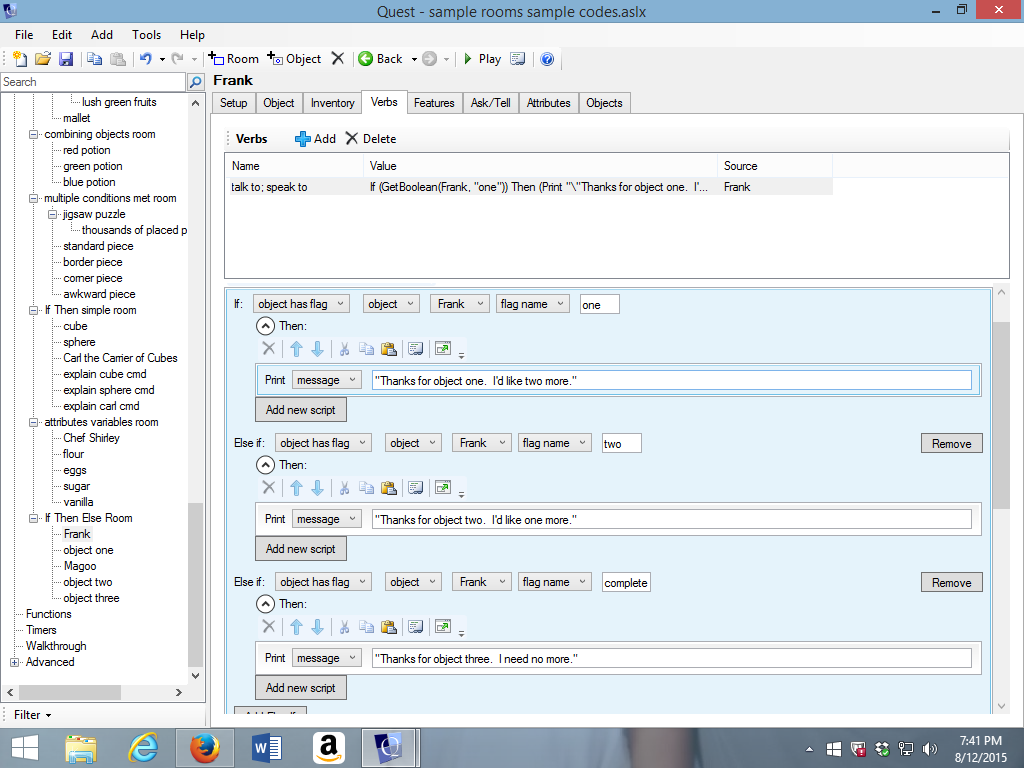Click the script editor vertical scrollbar
The height and width of the screenshot is (768, 1024).
[x=1001, y=415]
